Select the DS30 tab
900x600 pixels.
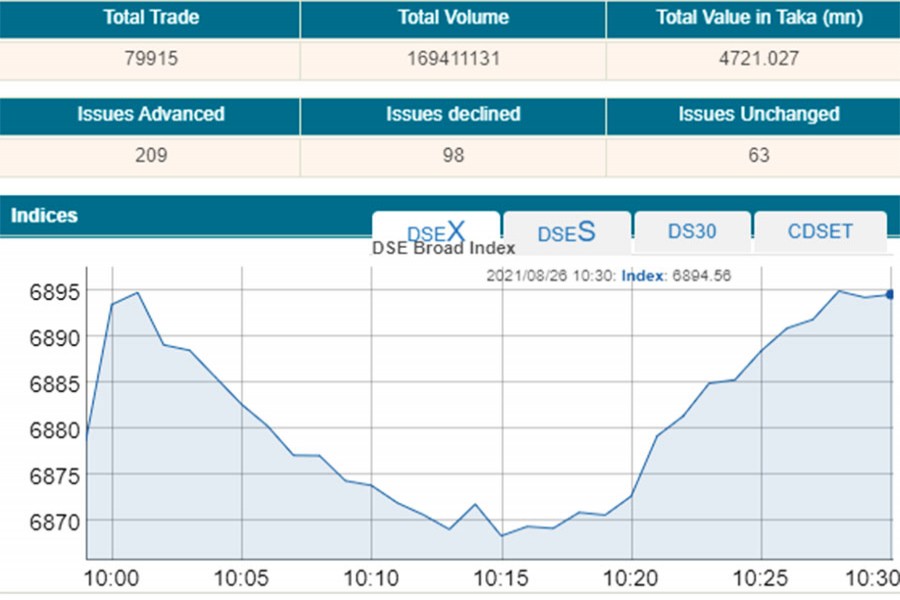[x=692, y=232]
